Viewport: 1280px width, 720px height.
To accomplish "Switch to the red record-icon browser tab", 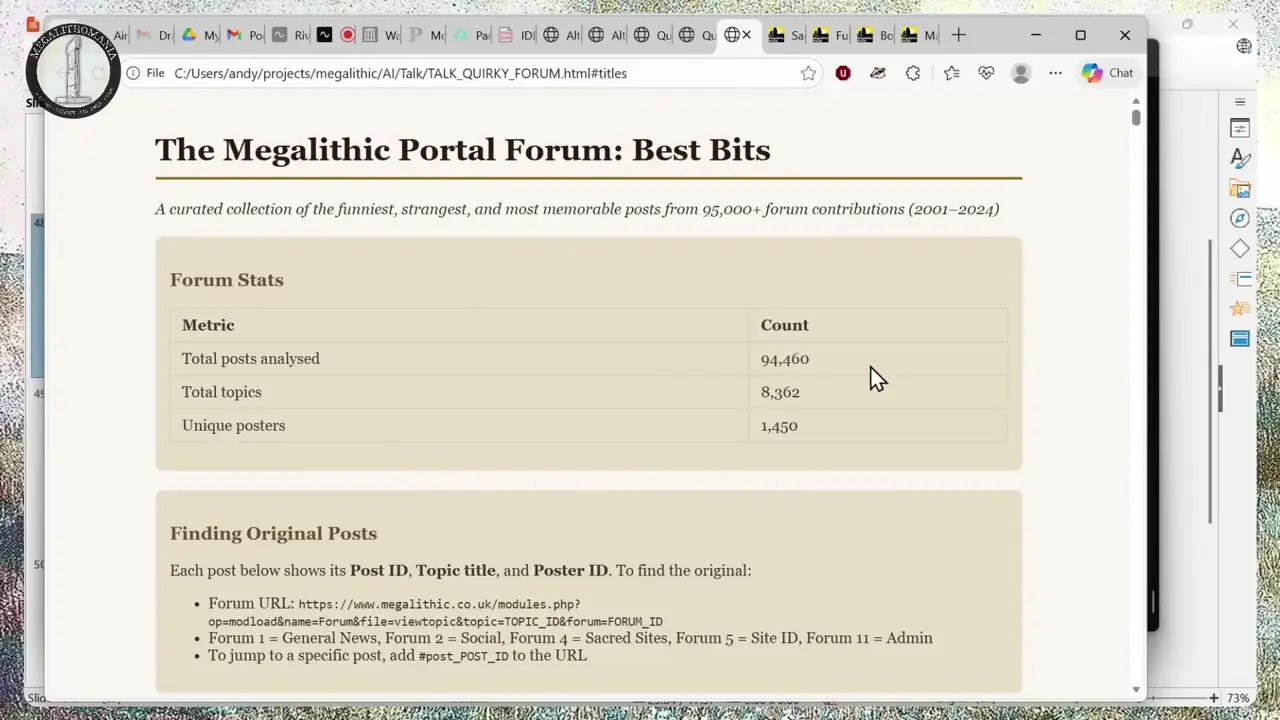I will coord(347,35).
